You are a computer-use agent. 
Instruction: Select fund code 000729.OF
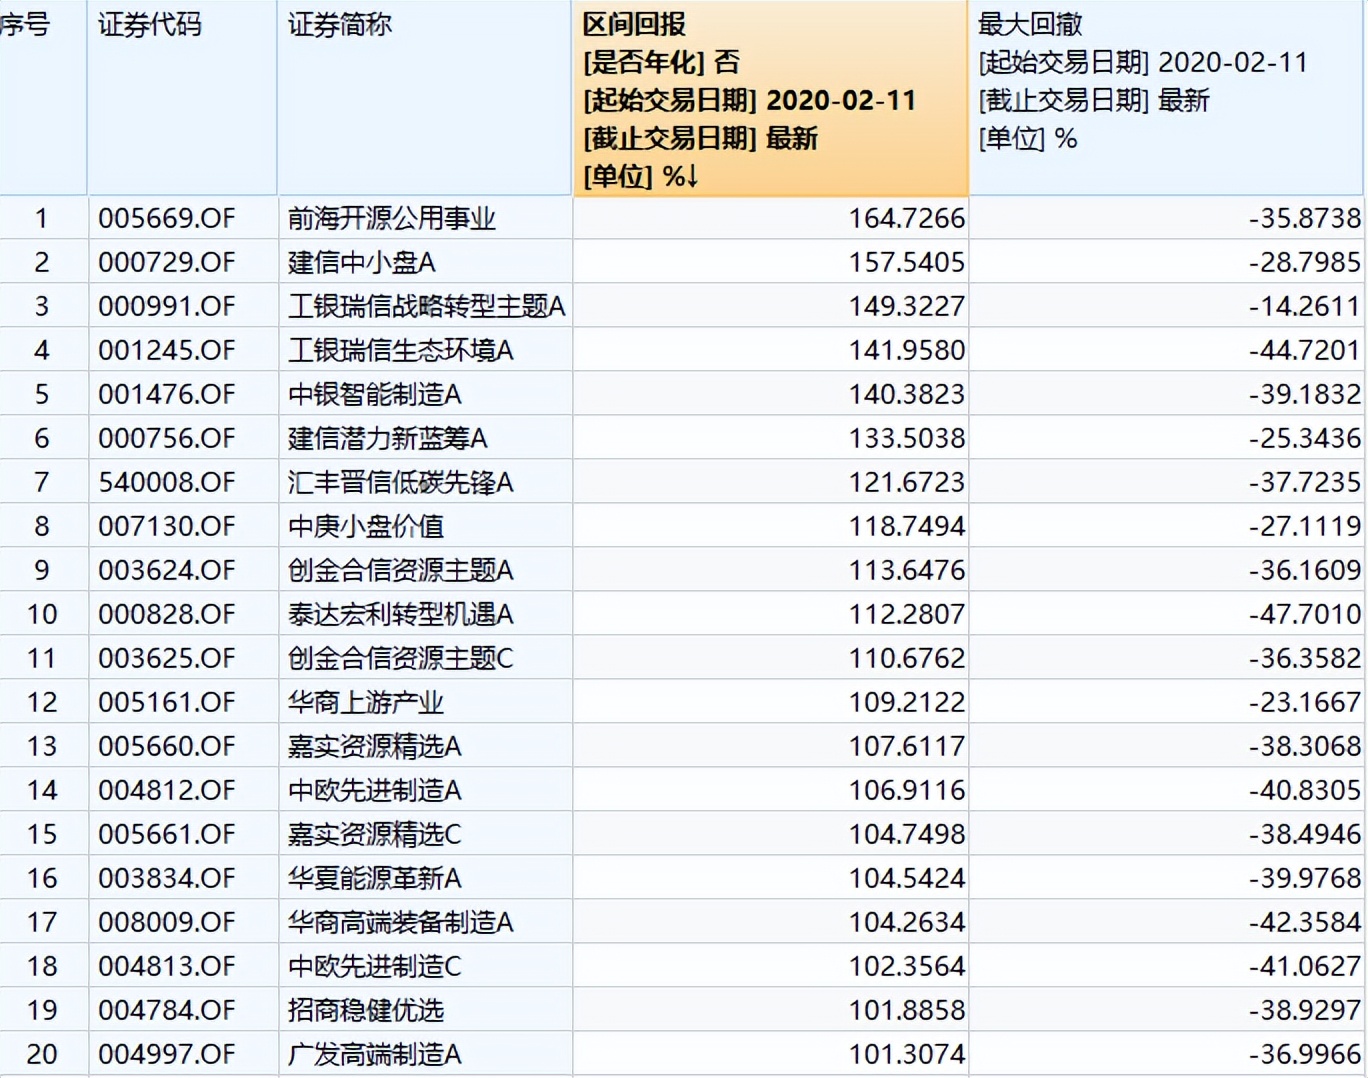(x=166, y=262)
